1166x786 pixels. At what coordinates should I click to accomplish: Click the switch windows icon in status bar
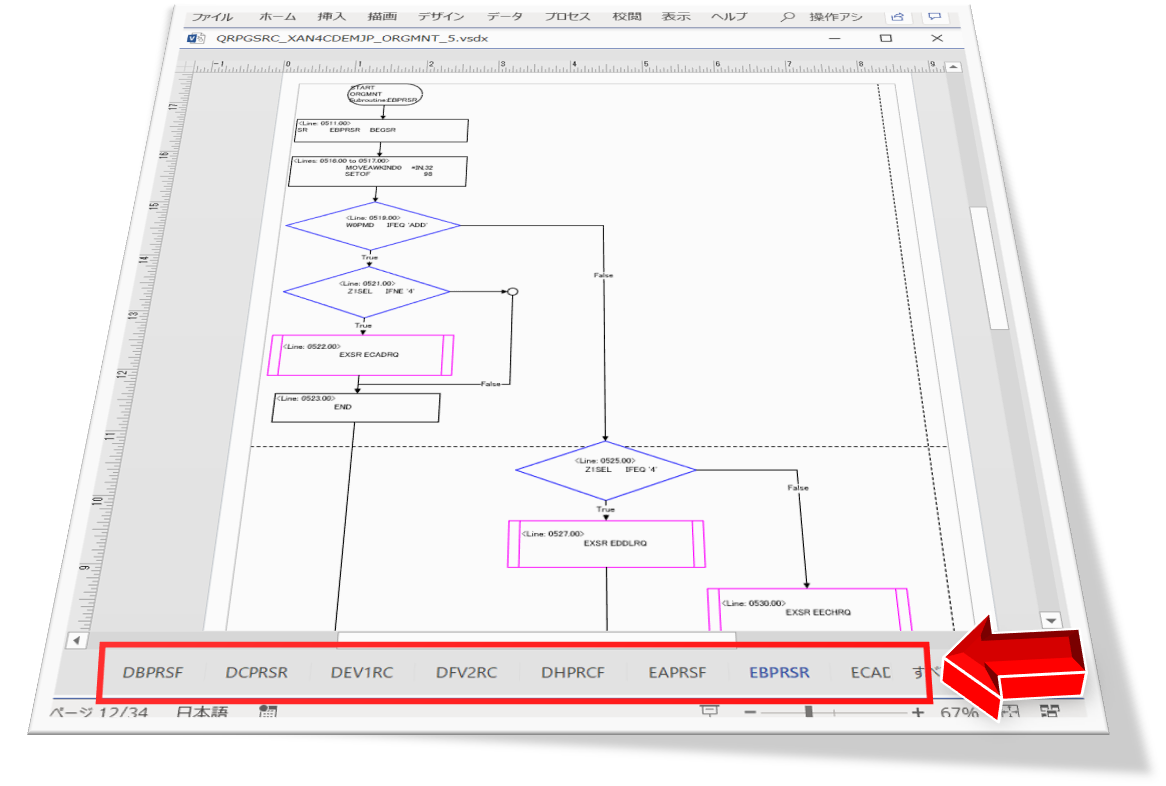click(1050, 712)
